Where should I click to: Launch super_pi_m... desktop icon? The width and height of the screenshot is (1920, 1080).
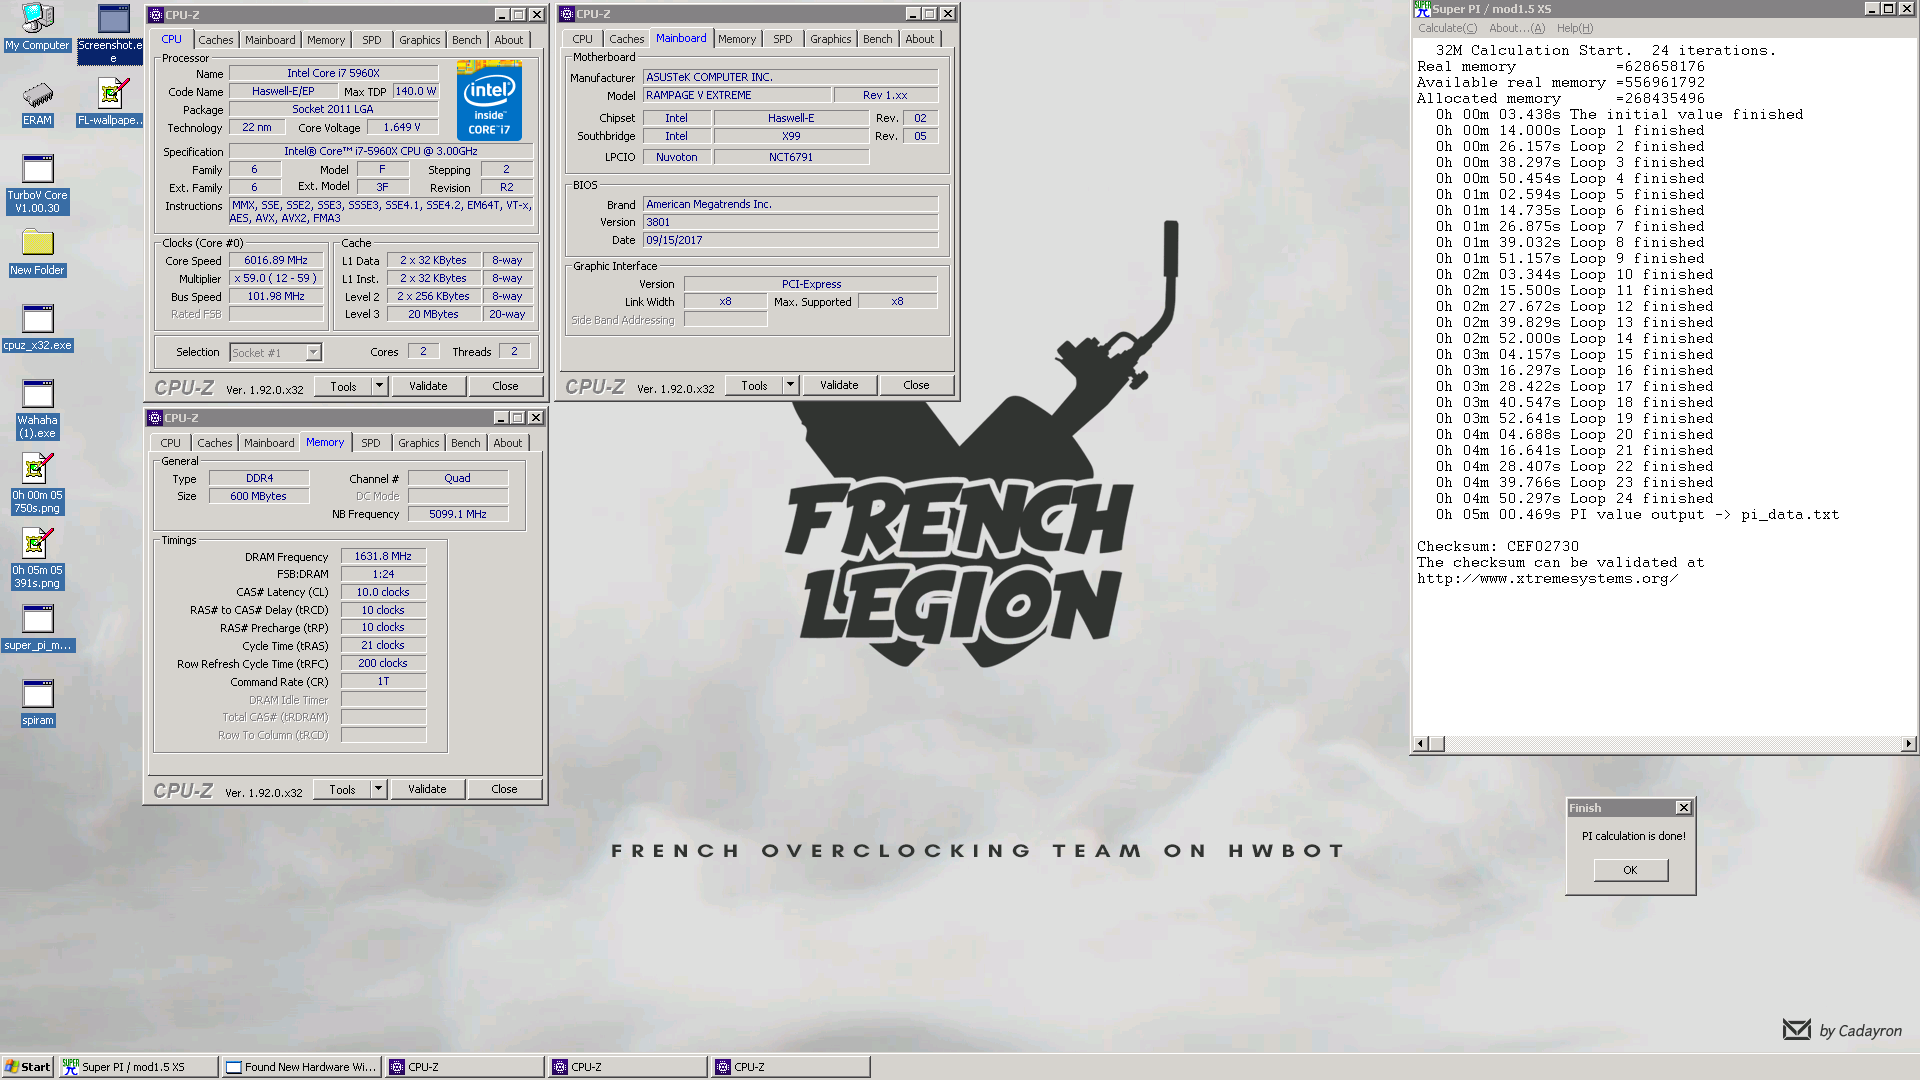coord(37,628)
